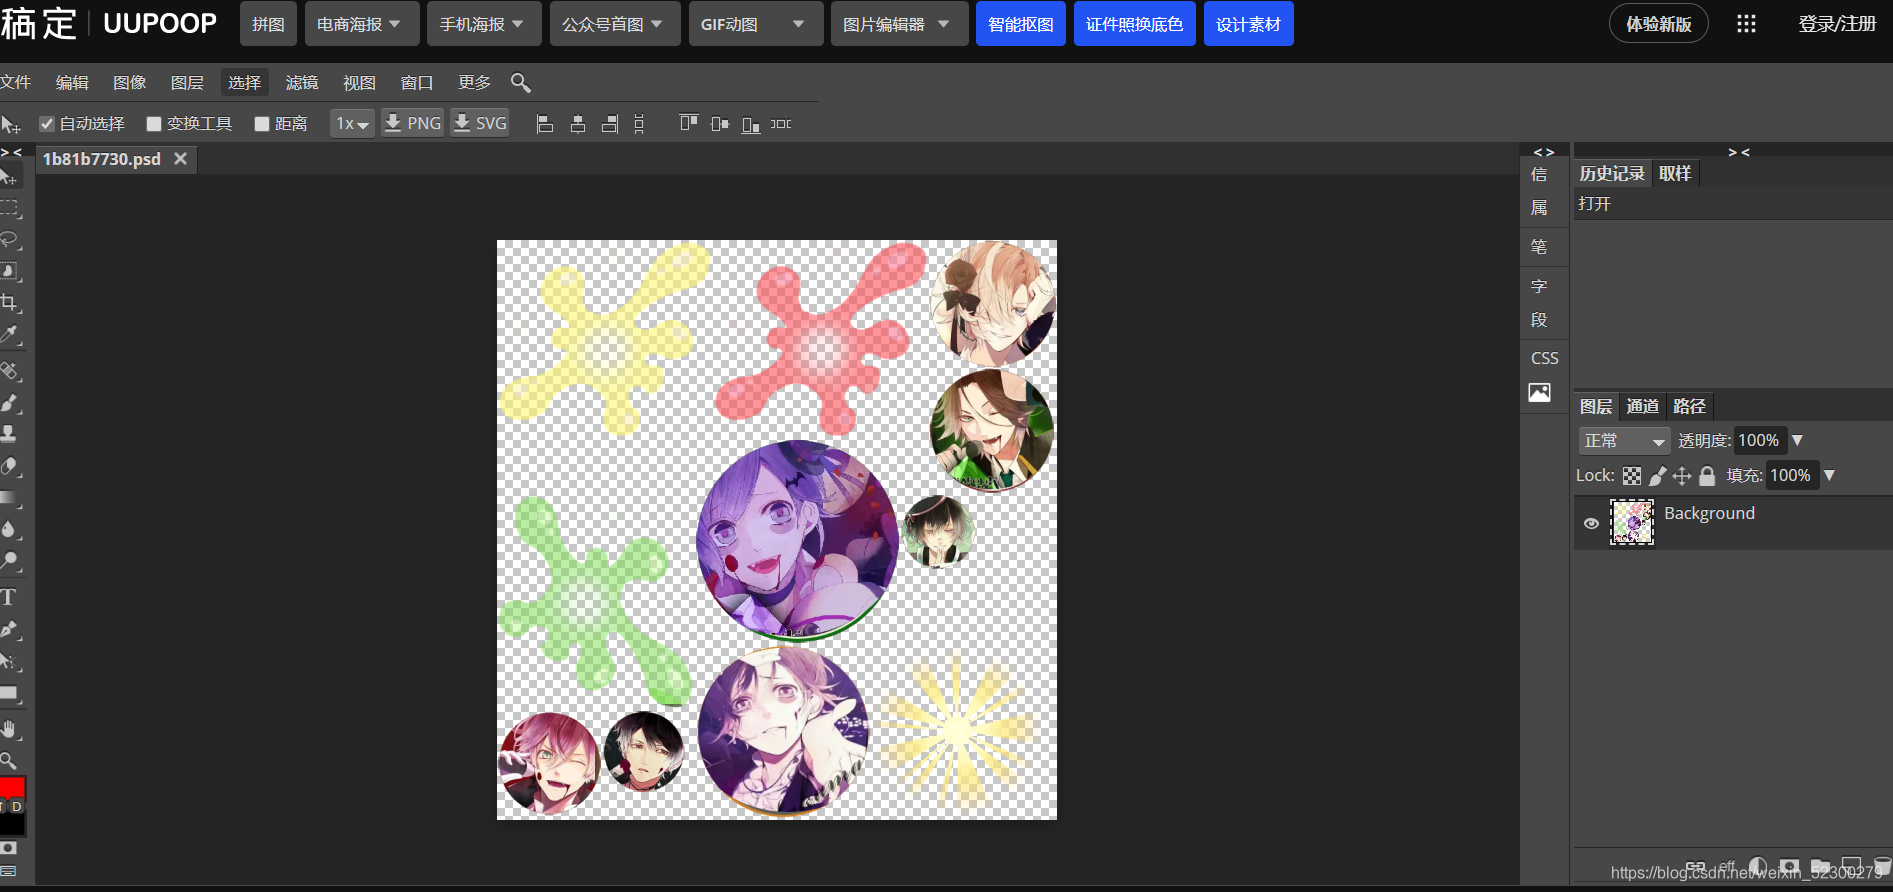
Task: Toggle lock transparent pixels
Action: (x=1632, y=476)
